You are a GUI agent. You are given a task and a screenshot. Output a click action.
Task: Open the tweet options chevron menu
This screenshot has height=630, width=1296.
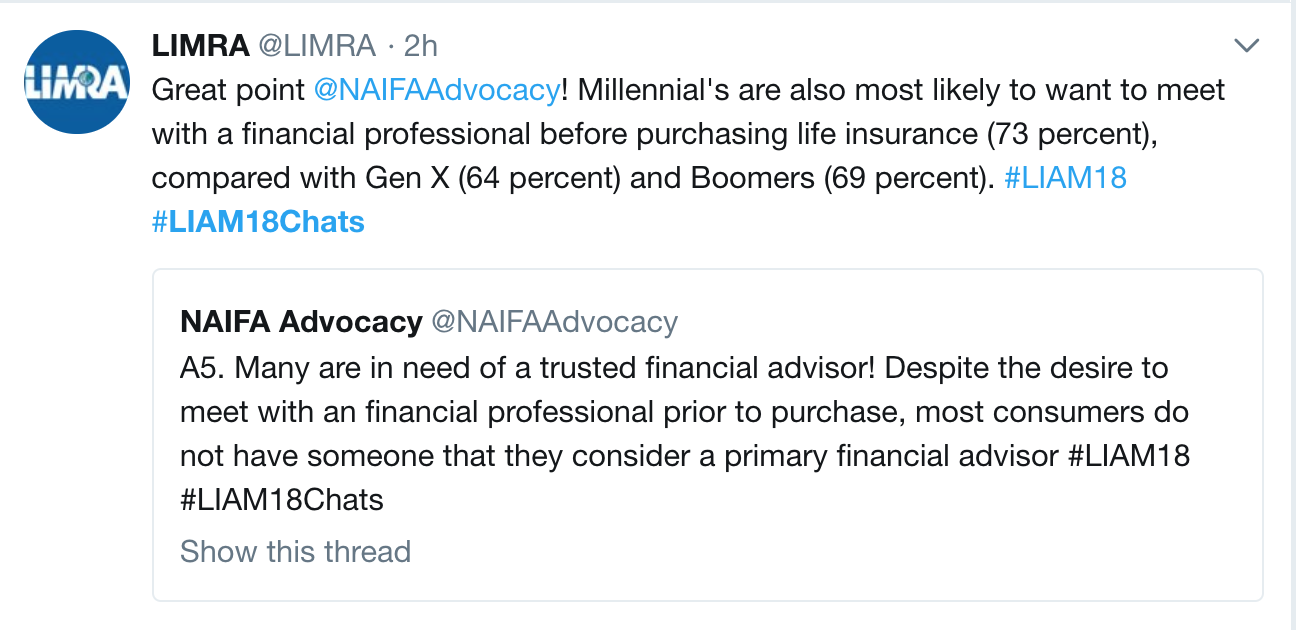point(1246,45)
